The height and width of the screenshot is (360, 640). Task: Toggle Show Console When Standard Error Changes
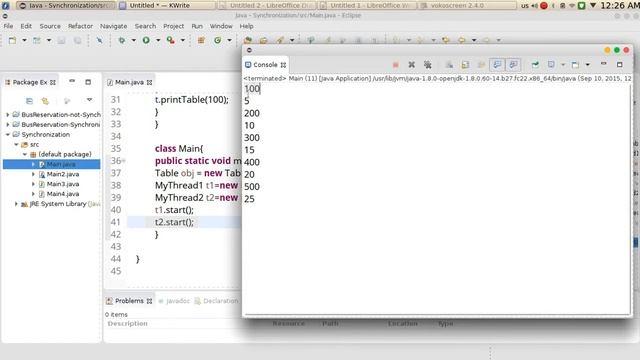click(513, 64)
